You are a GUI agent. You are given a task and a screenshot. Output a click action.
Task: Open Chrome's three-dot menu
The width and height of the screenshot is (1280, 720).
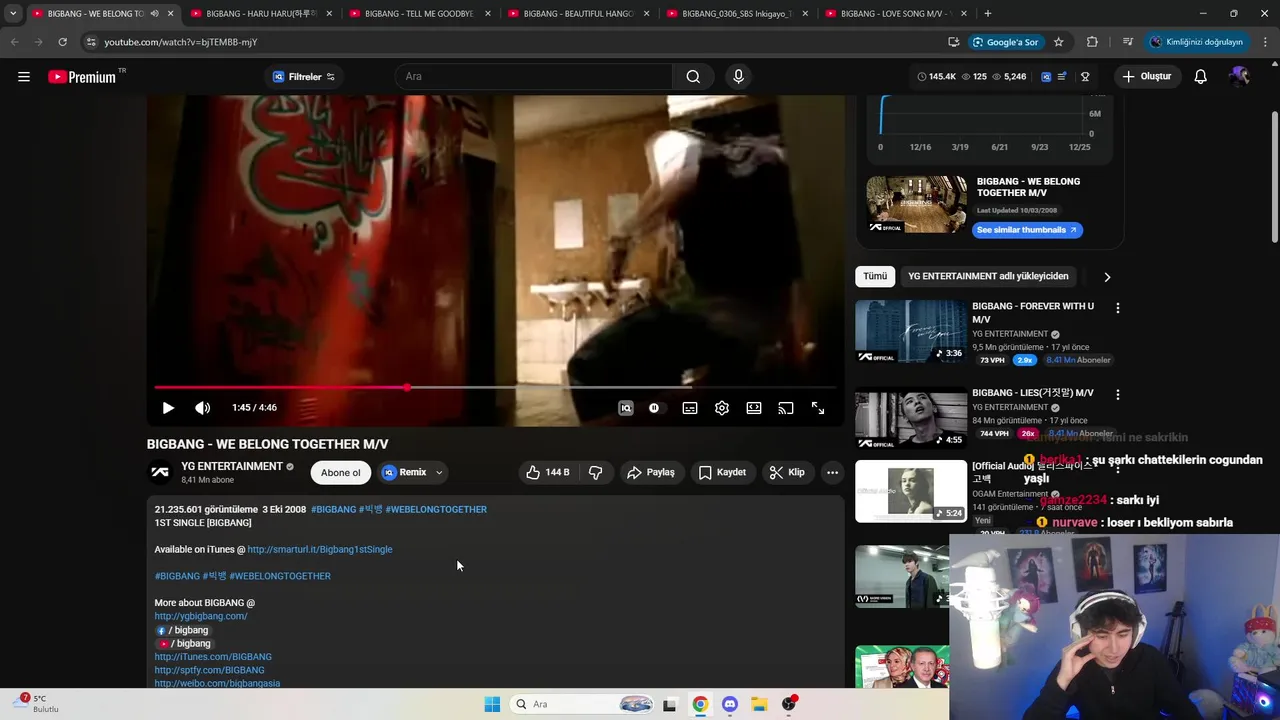coord(1266,42)
